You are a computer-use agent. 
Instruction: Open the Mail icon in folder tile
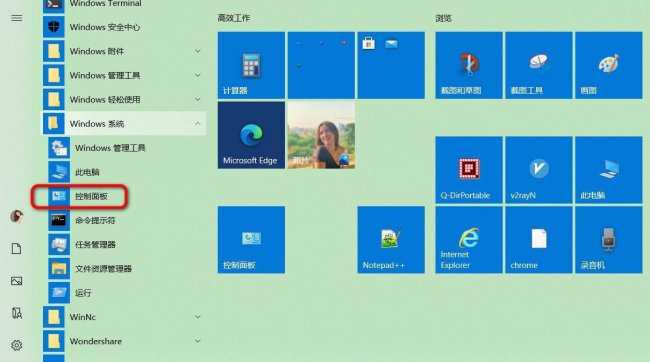391,43
